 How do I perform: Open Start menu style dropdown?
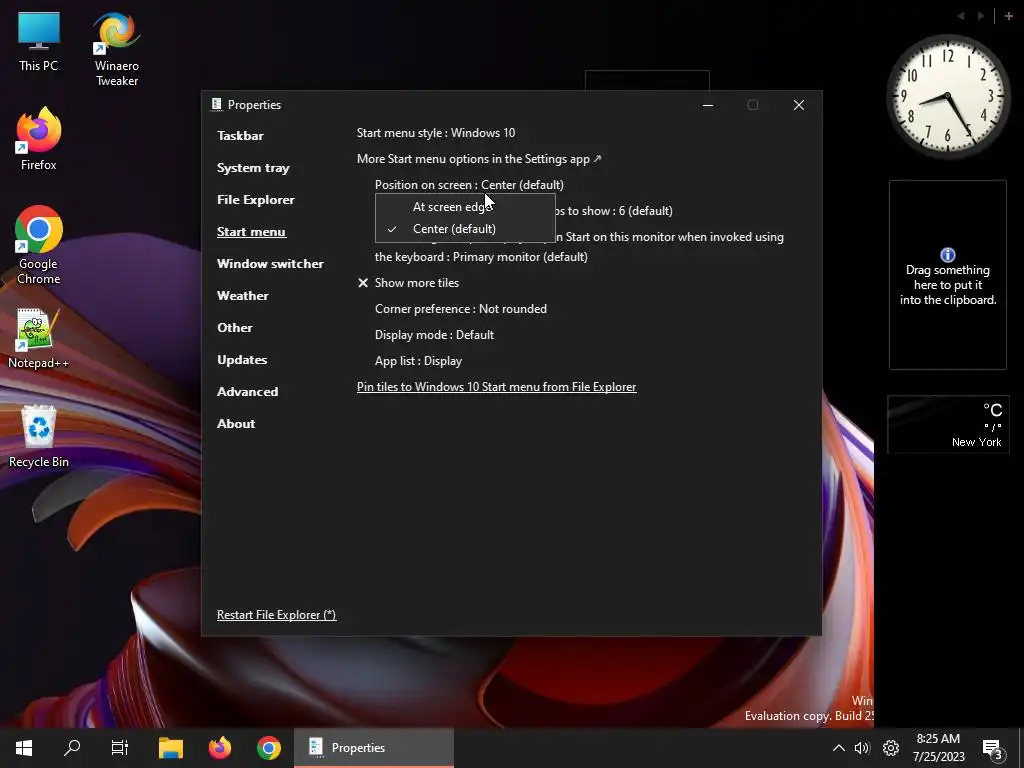pyautogui.click(x=436, y=133)
